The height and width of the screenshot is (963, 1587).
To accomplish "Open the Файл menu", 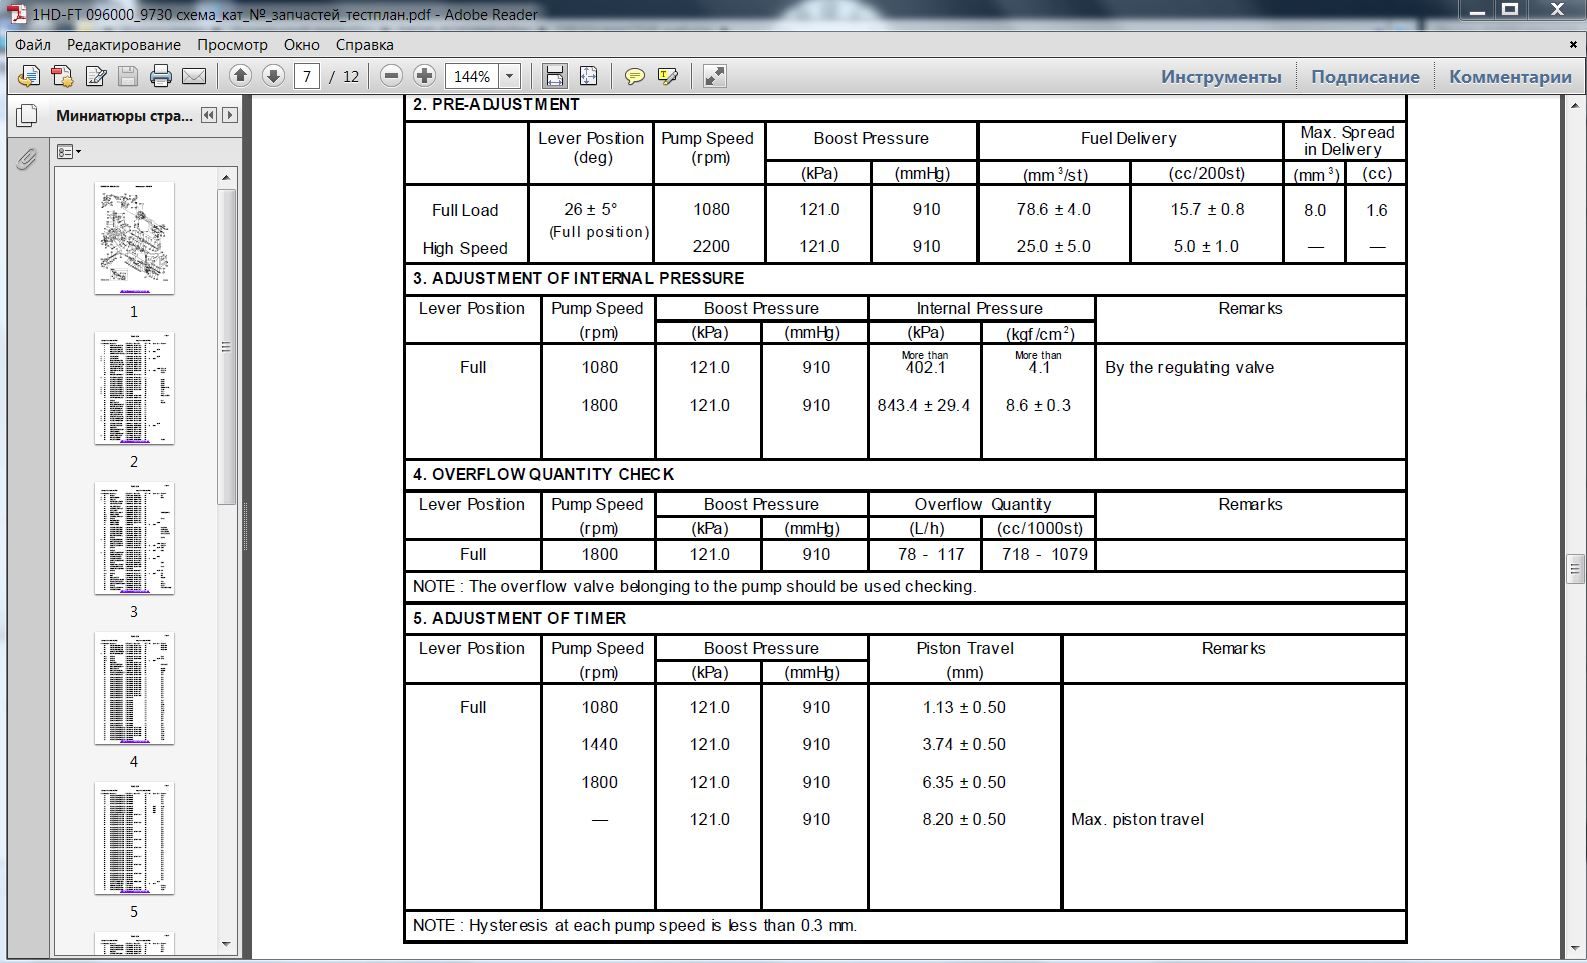I will pos(33,45).
